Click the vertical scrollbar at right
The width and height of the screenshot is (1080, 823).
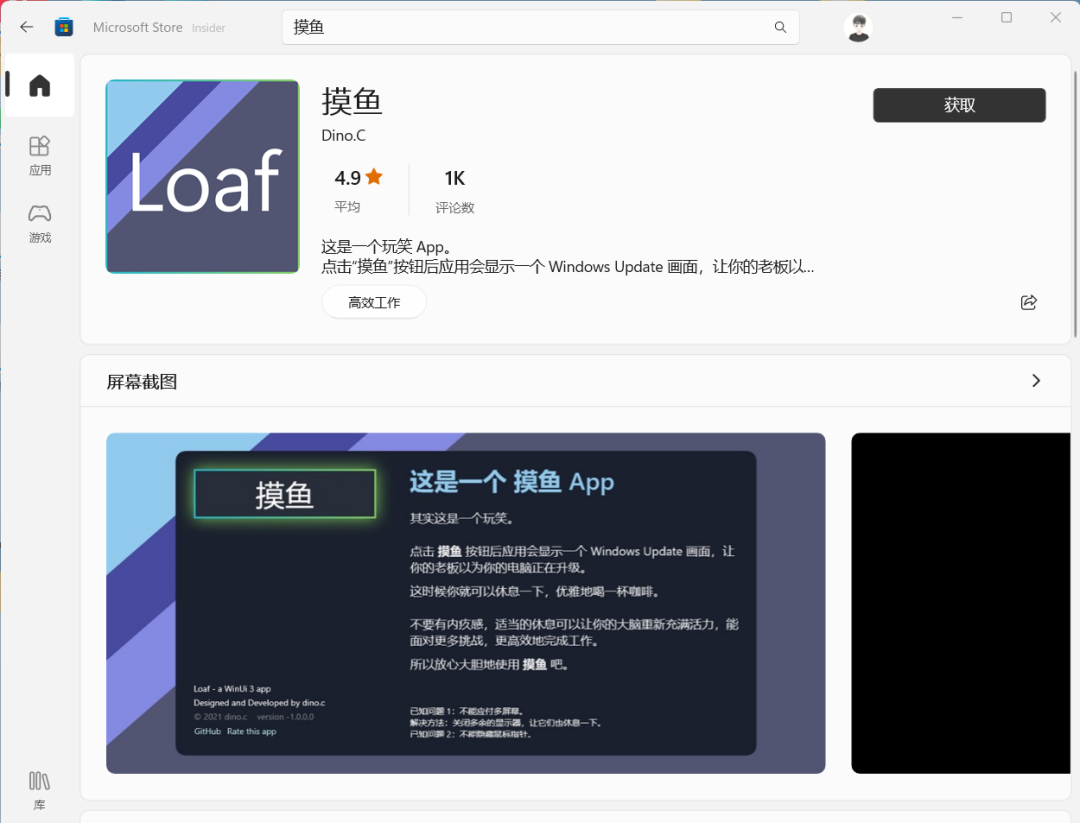pos(1075,203)
